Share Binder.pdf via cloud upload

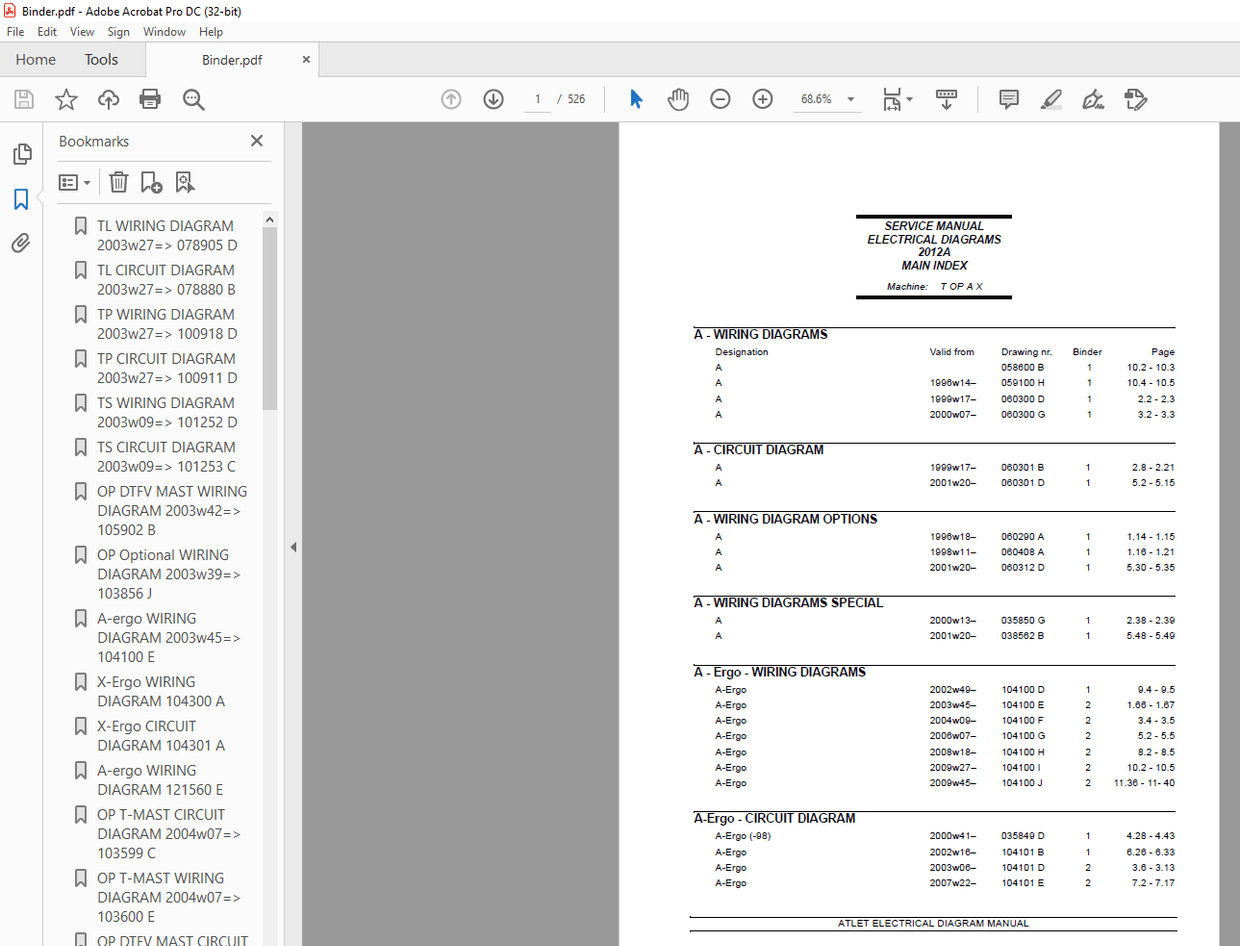107,99
